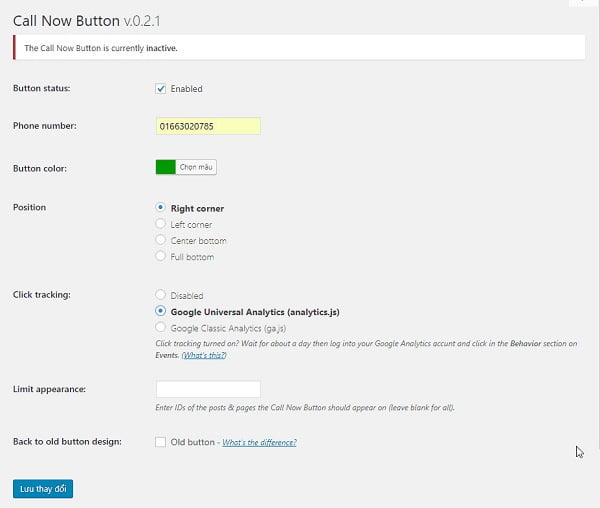The height and width of the screenshot is (508, 600).
Task: Choose Center bottom position radio
Action: (x=160, y=240)
